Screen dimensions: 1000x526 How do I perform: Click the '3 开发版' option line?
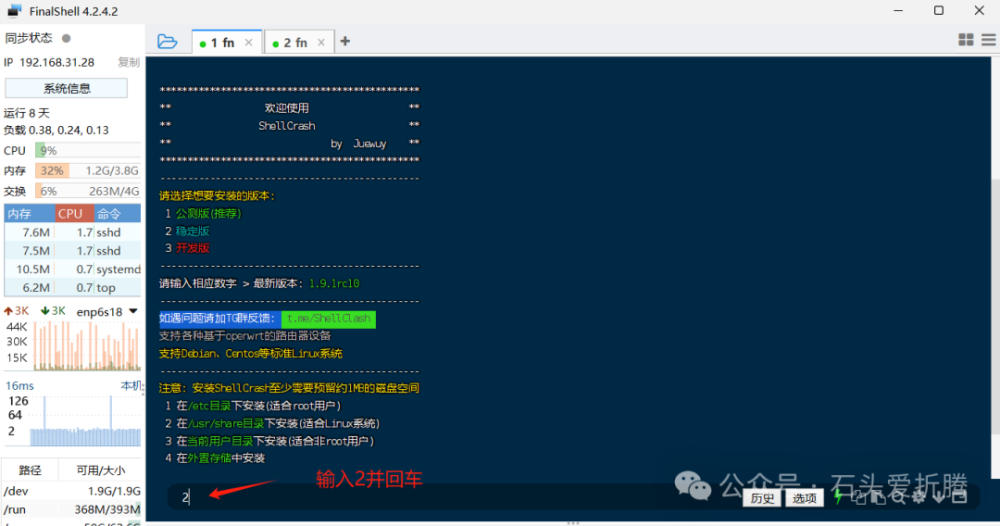(188, 248)
